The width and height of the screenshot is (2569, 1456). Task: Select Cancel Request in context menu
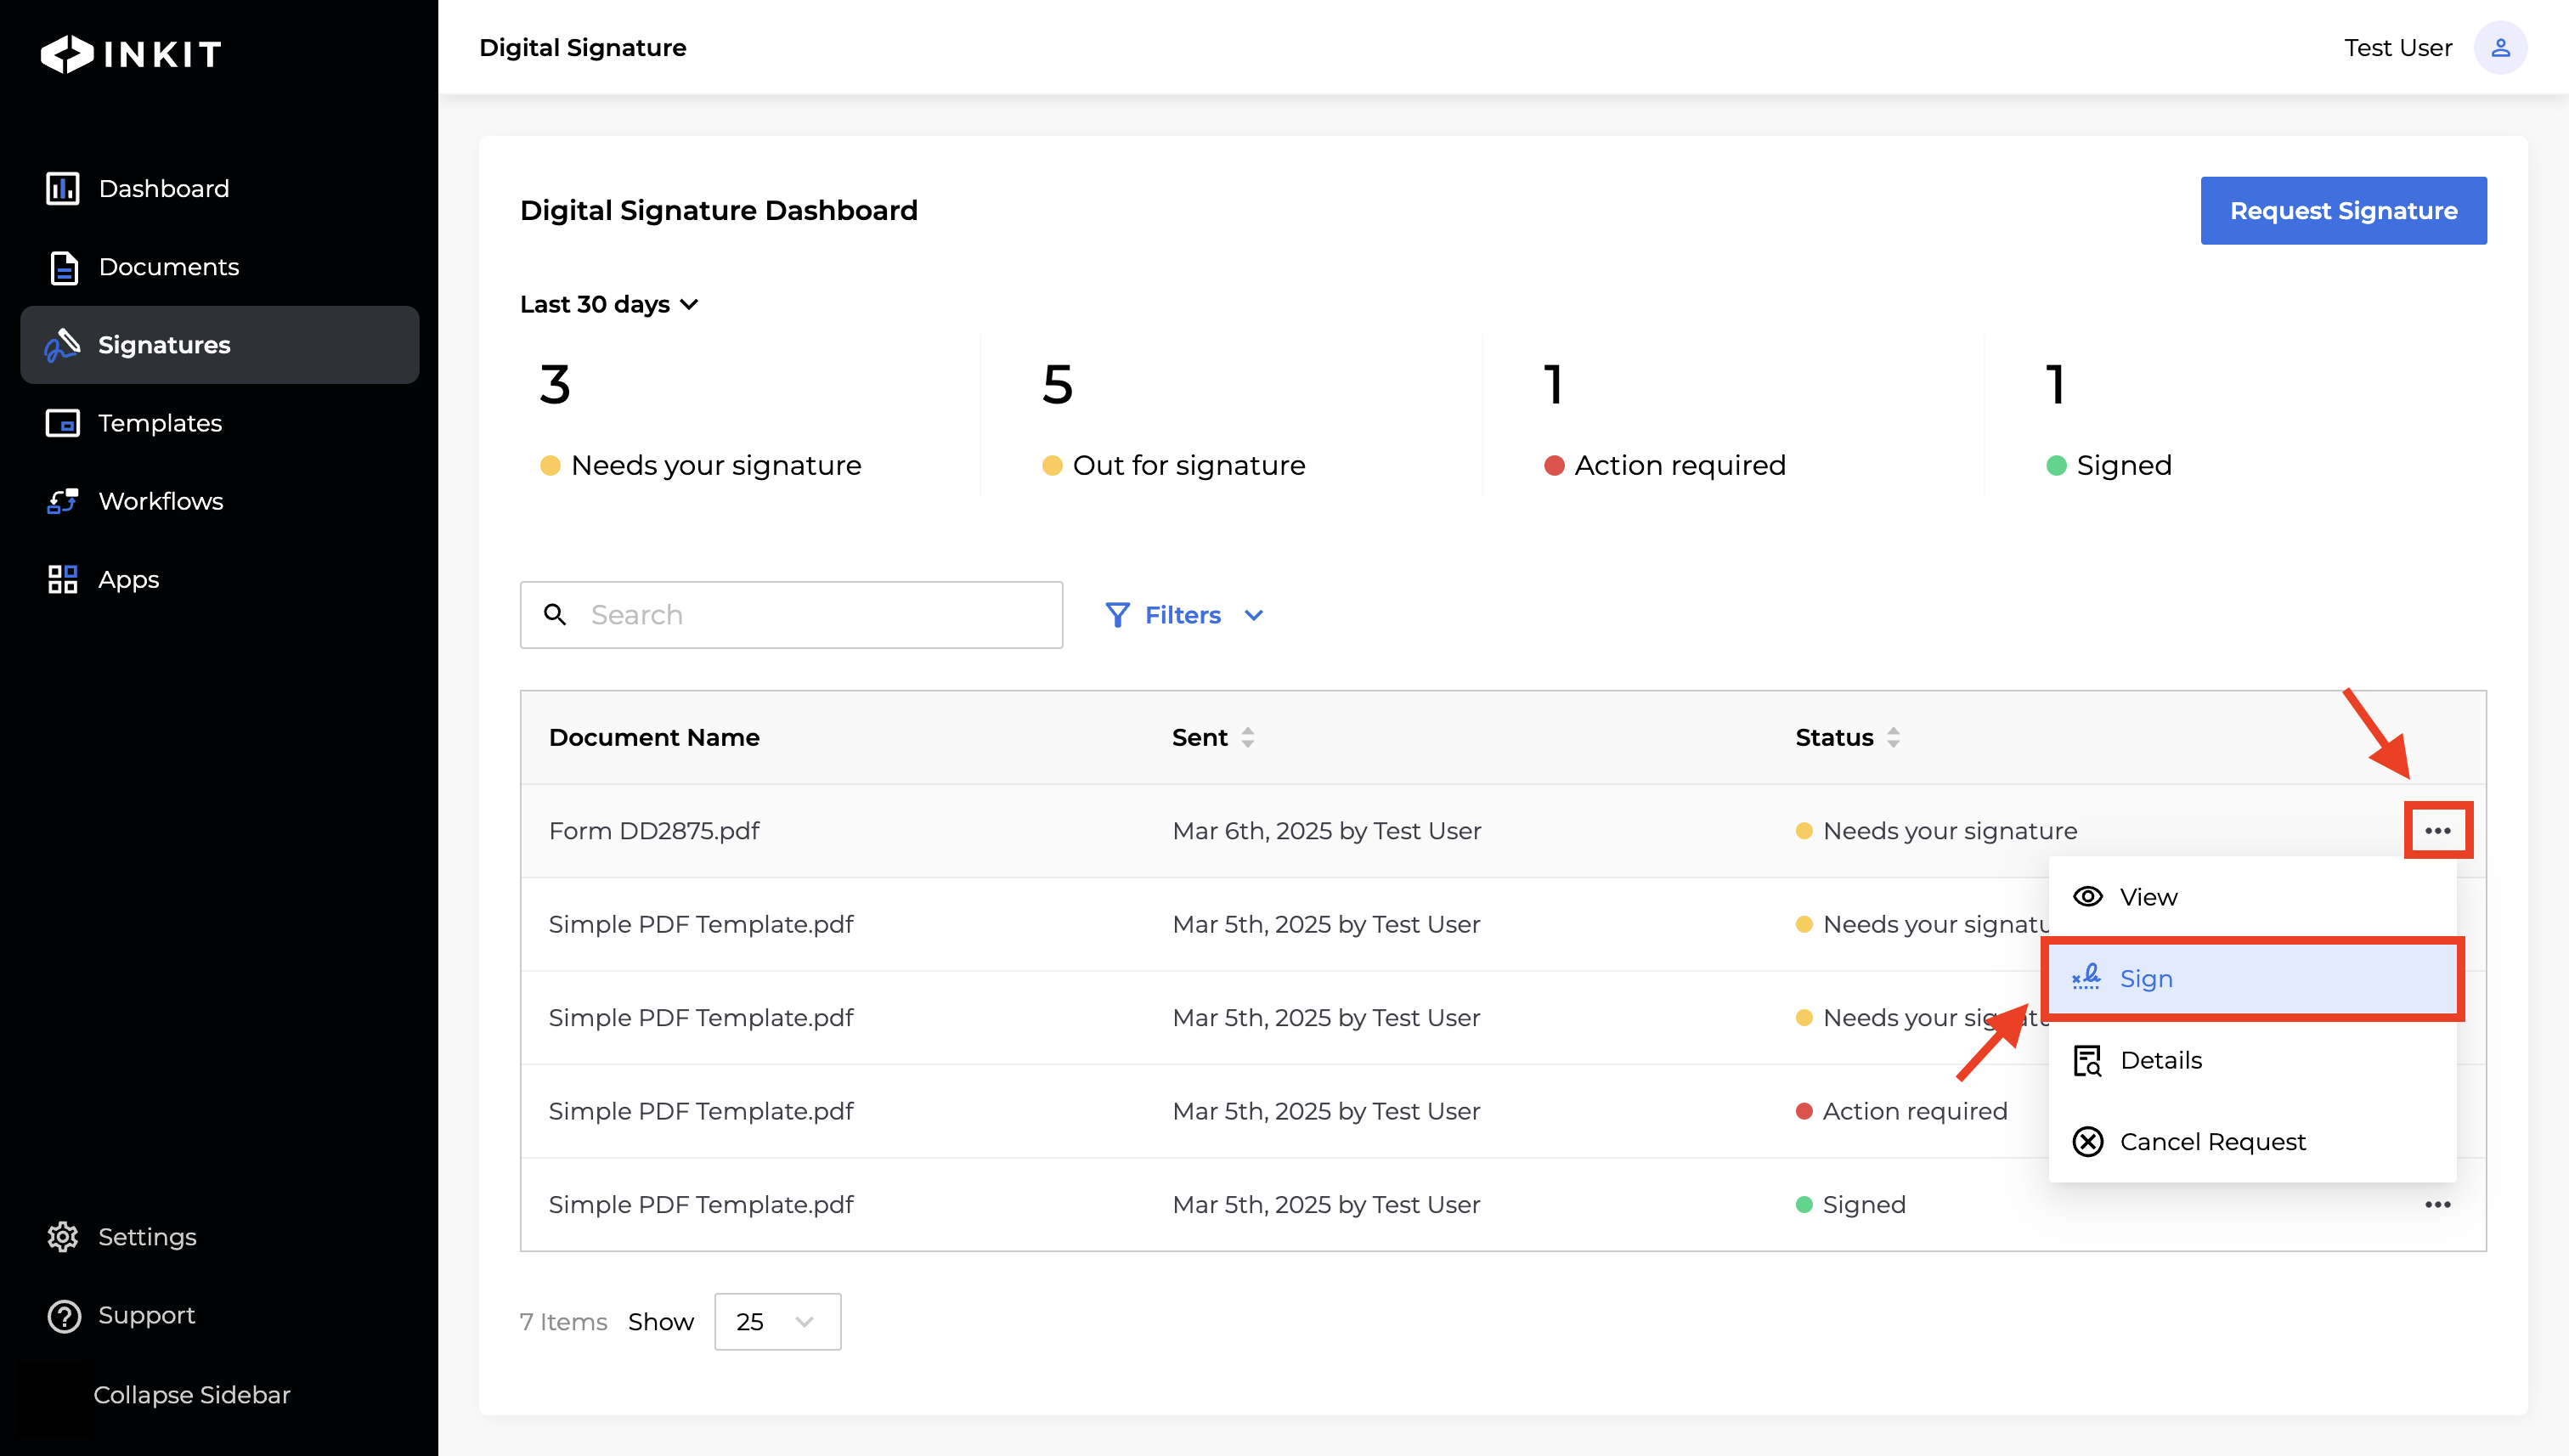point(2212,1142)
